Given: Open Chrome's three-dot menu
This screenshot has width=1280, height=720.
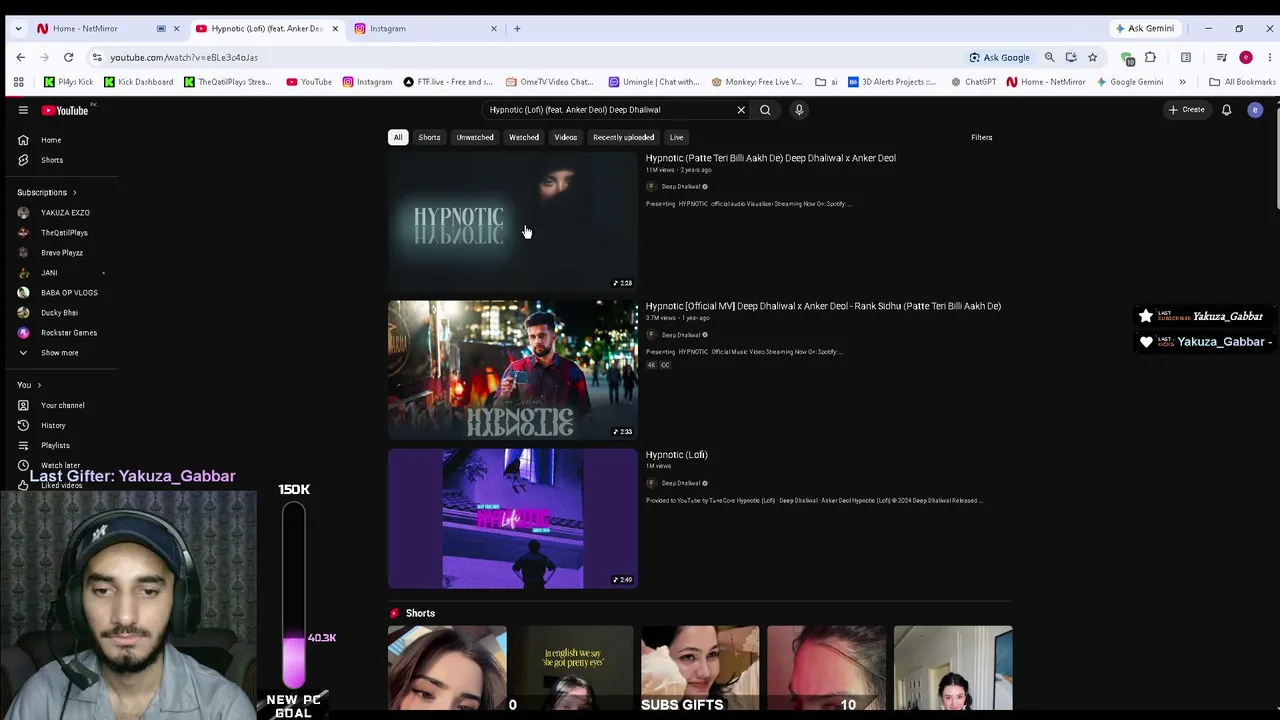Looking at the screenshot, I should coord(1269,57).
